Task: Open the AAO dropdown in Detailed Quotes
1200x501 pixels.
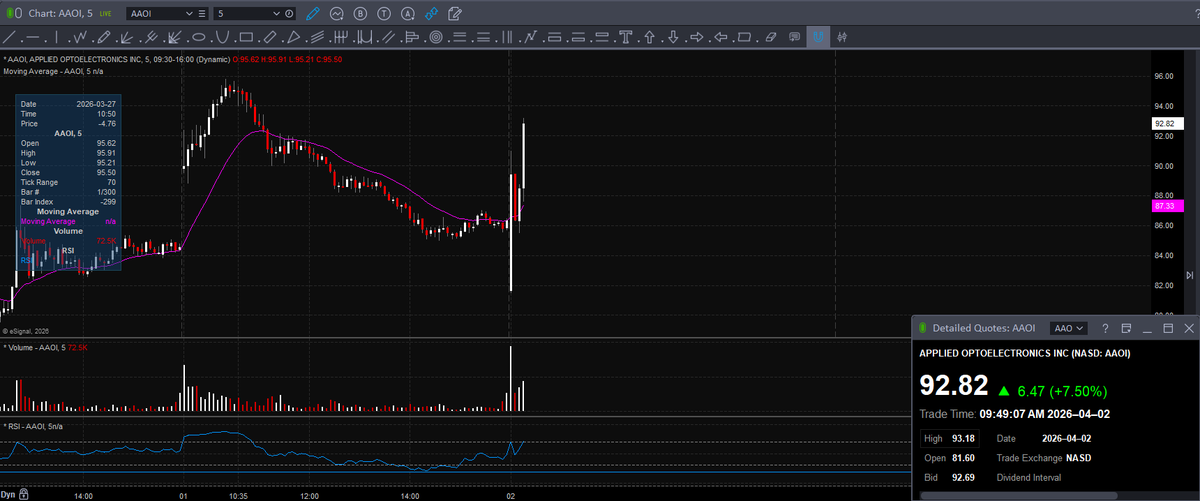Action: [1069, 328]
